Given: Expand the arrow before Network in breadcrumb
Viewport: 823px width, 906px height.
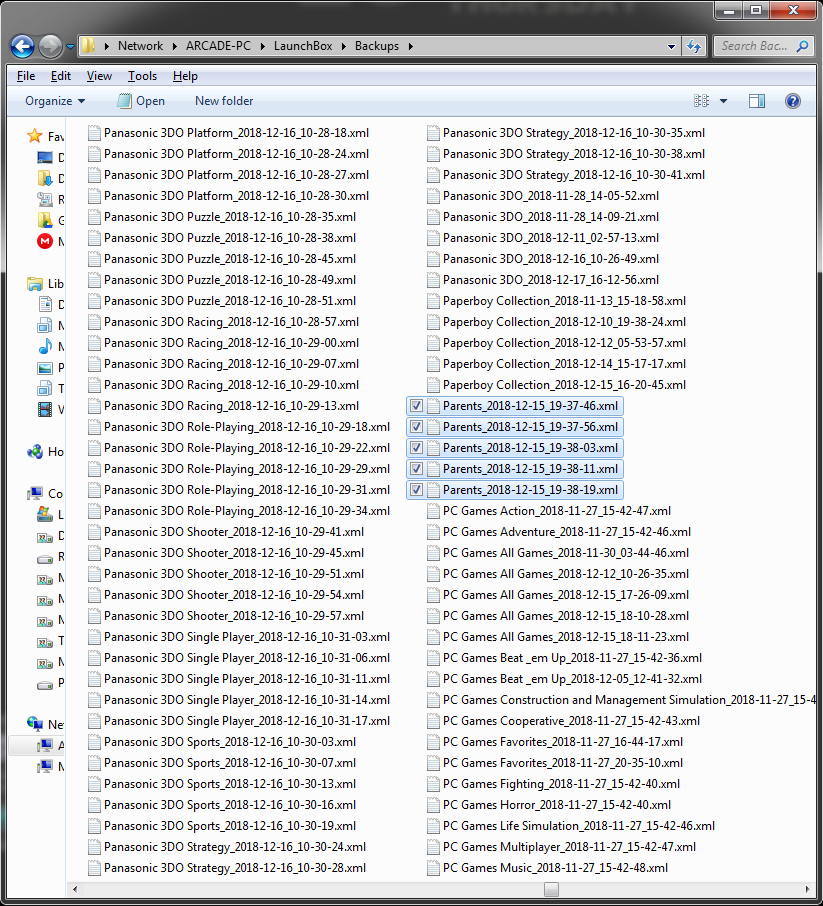Looking at the screenshot, I should point(107,46).
